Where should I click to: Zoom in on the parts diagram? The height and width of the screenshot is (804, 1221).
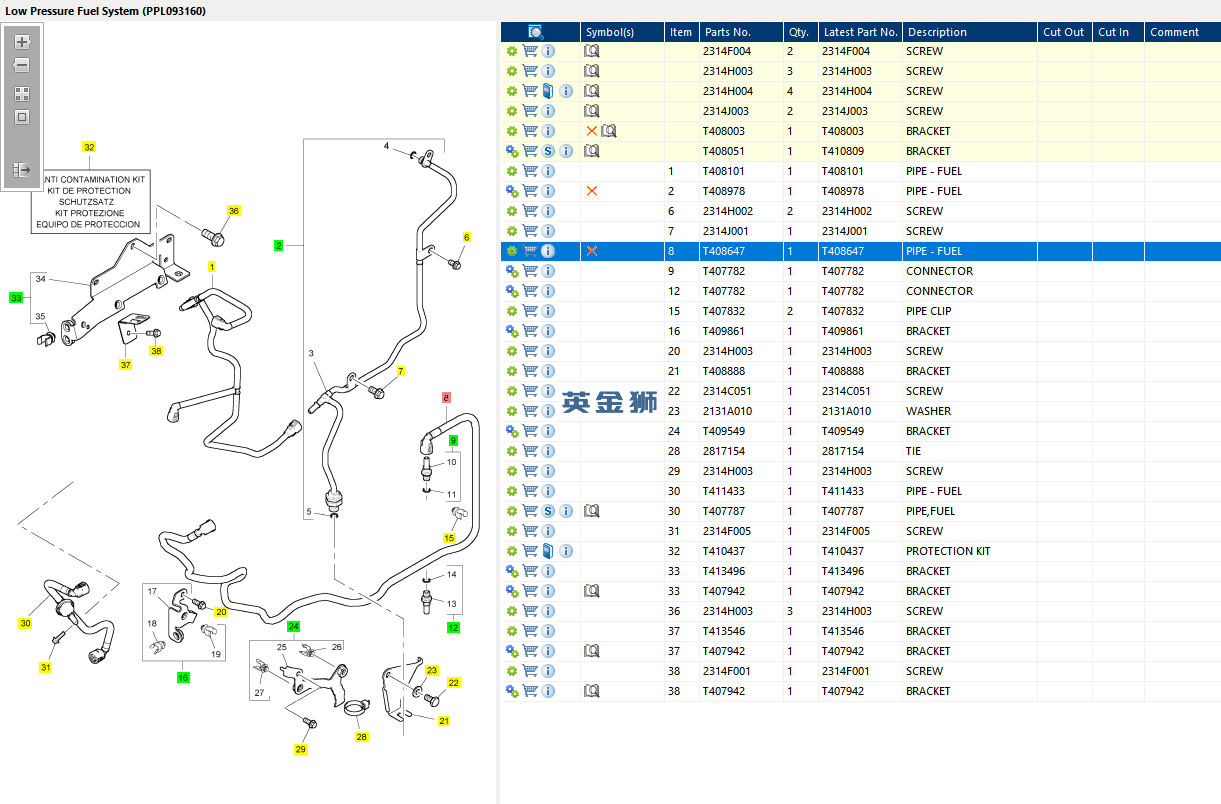[22, 43]
